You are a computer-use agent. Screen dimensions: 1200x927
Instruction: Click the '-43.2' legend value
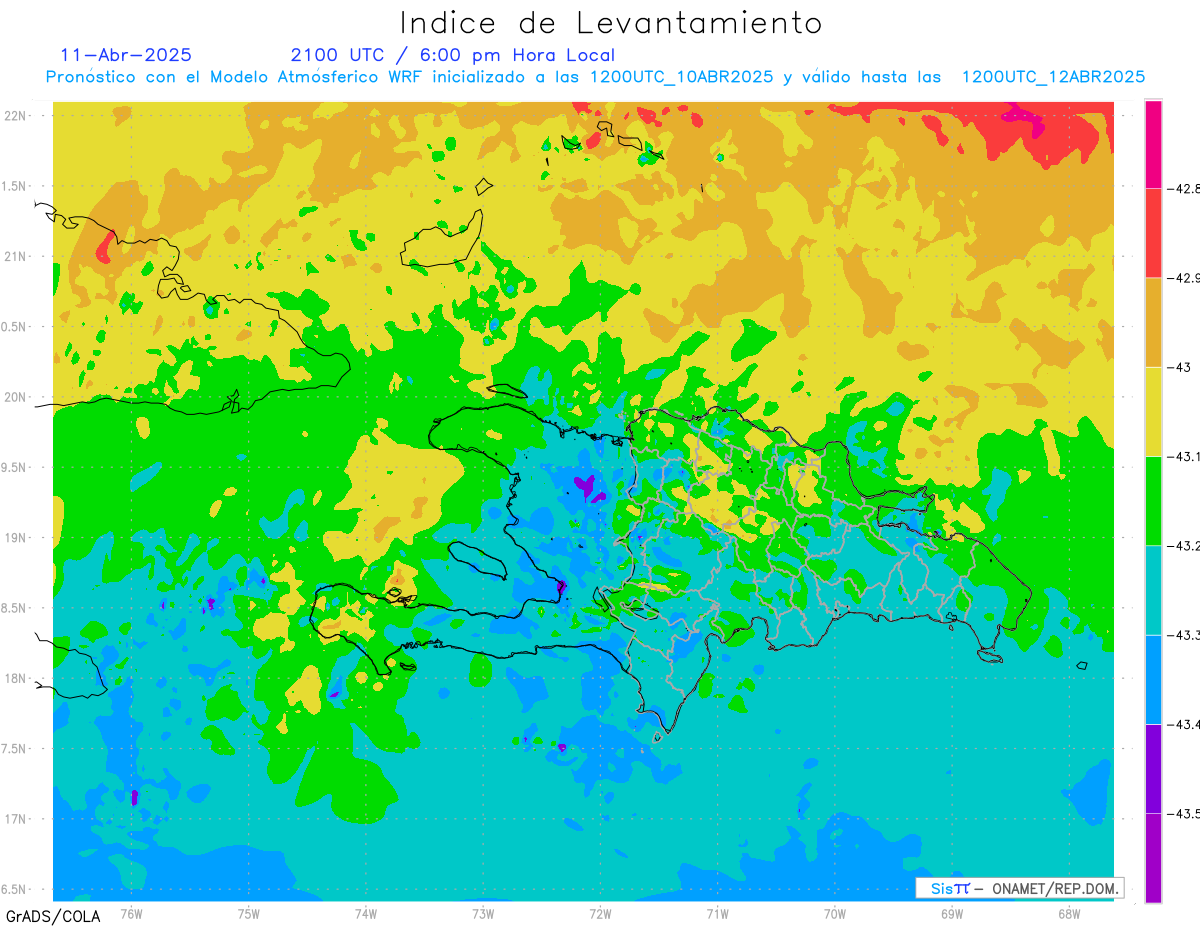1184,545
